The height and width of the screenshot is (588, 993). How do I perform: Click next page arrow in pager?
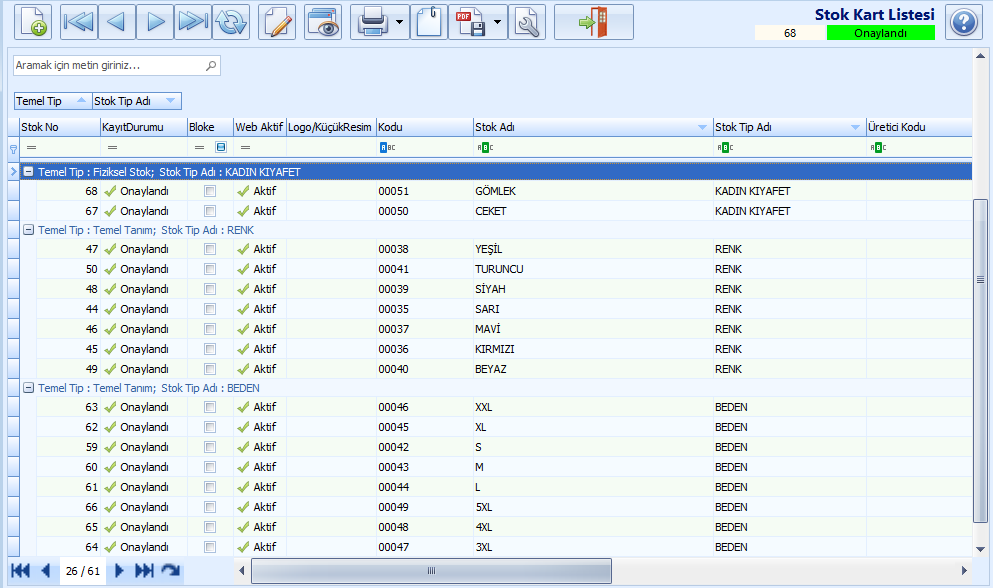pyautogui.click(x=119, y=571)
